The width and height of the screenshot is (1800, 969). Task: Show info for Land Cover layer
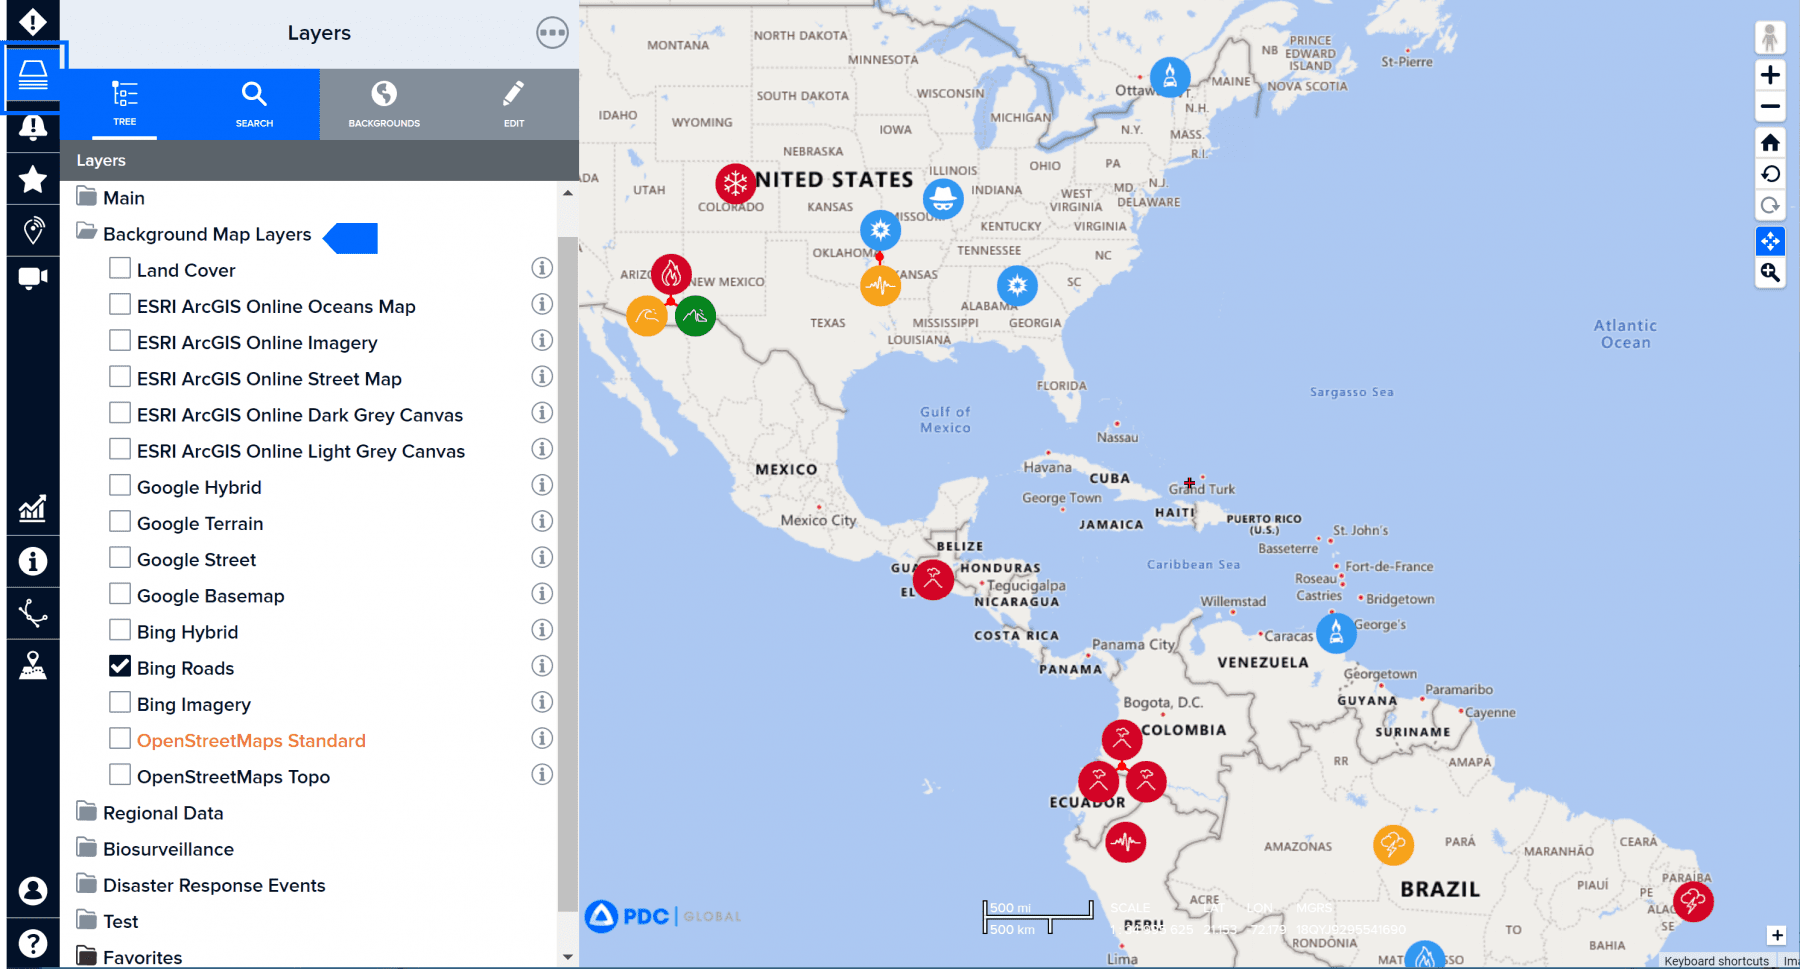542,268
